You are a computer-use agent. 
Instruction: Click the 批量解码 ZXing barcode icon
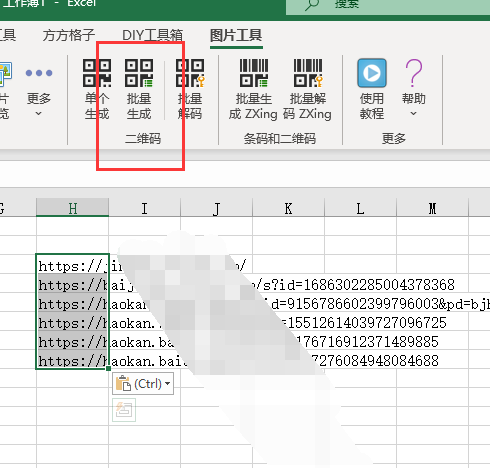[308, 73]
